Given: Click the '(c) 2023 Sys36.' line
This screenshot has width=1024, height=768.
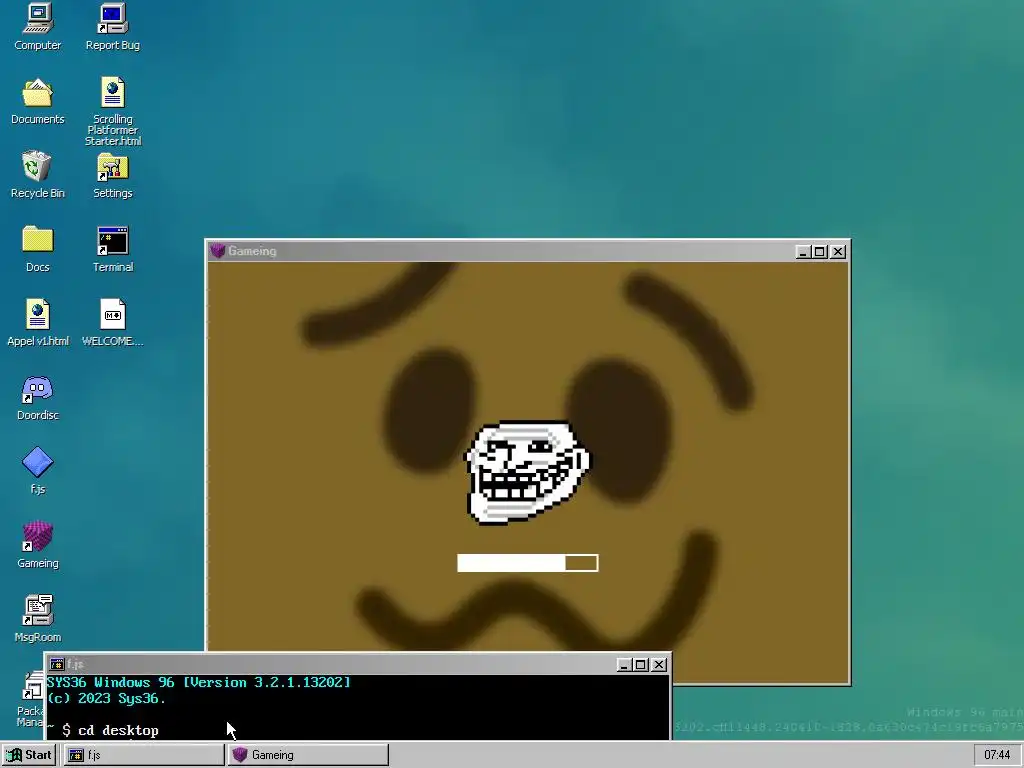Looking at the screenshot, I should point(106,699).
